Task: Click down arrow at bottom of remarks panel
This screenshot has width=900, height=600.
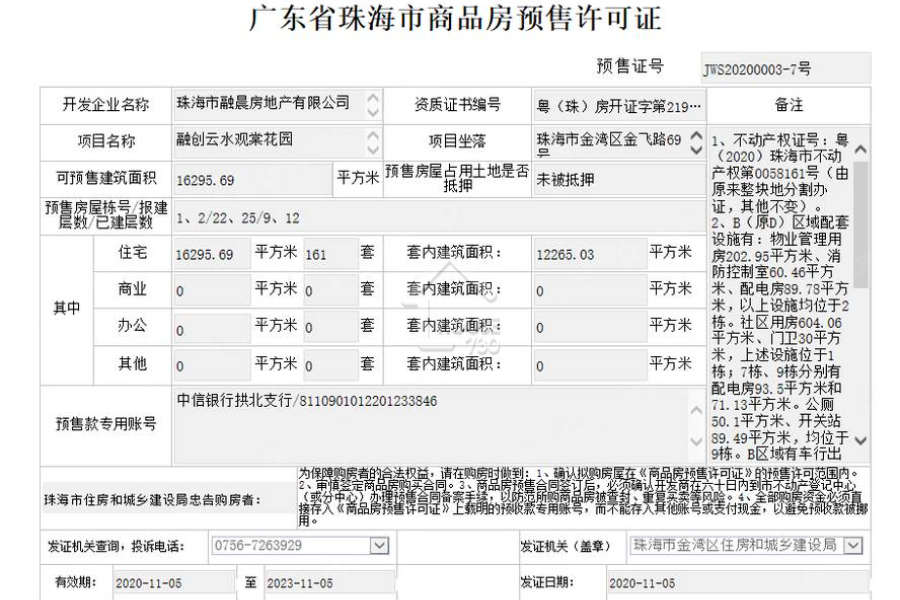Action: tap(860, 441)
